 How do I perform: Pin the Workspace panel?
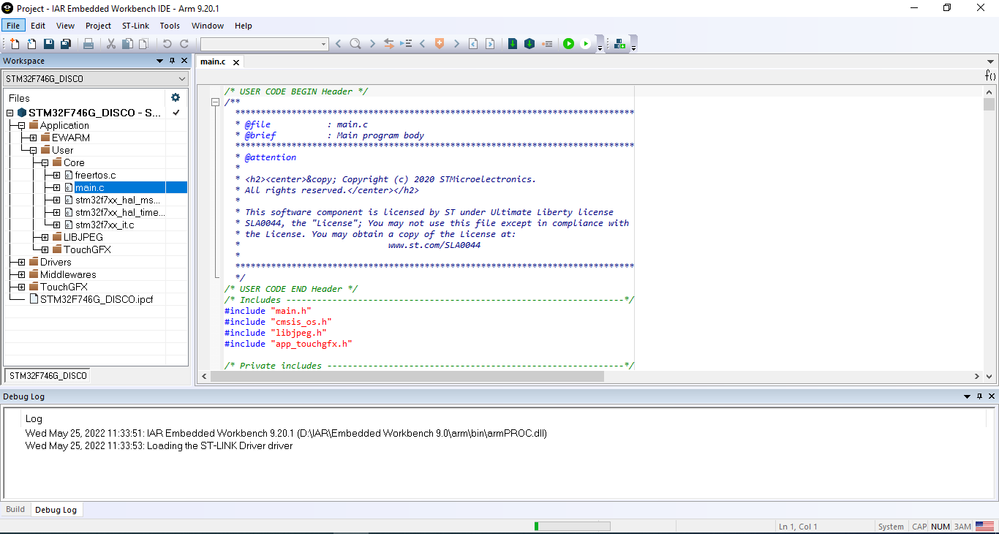coord(172,61)
